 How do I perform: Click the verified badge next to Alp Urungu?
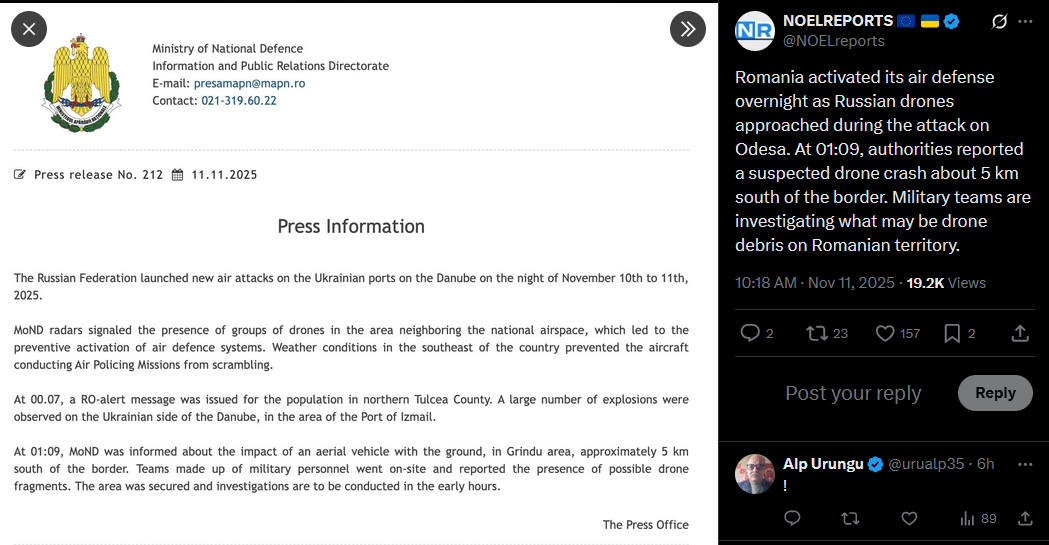[x=875, y=464]
